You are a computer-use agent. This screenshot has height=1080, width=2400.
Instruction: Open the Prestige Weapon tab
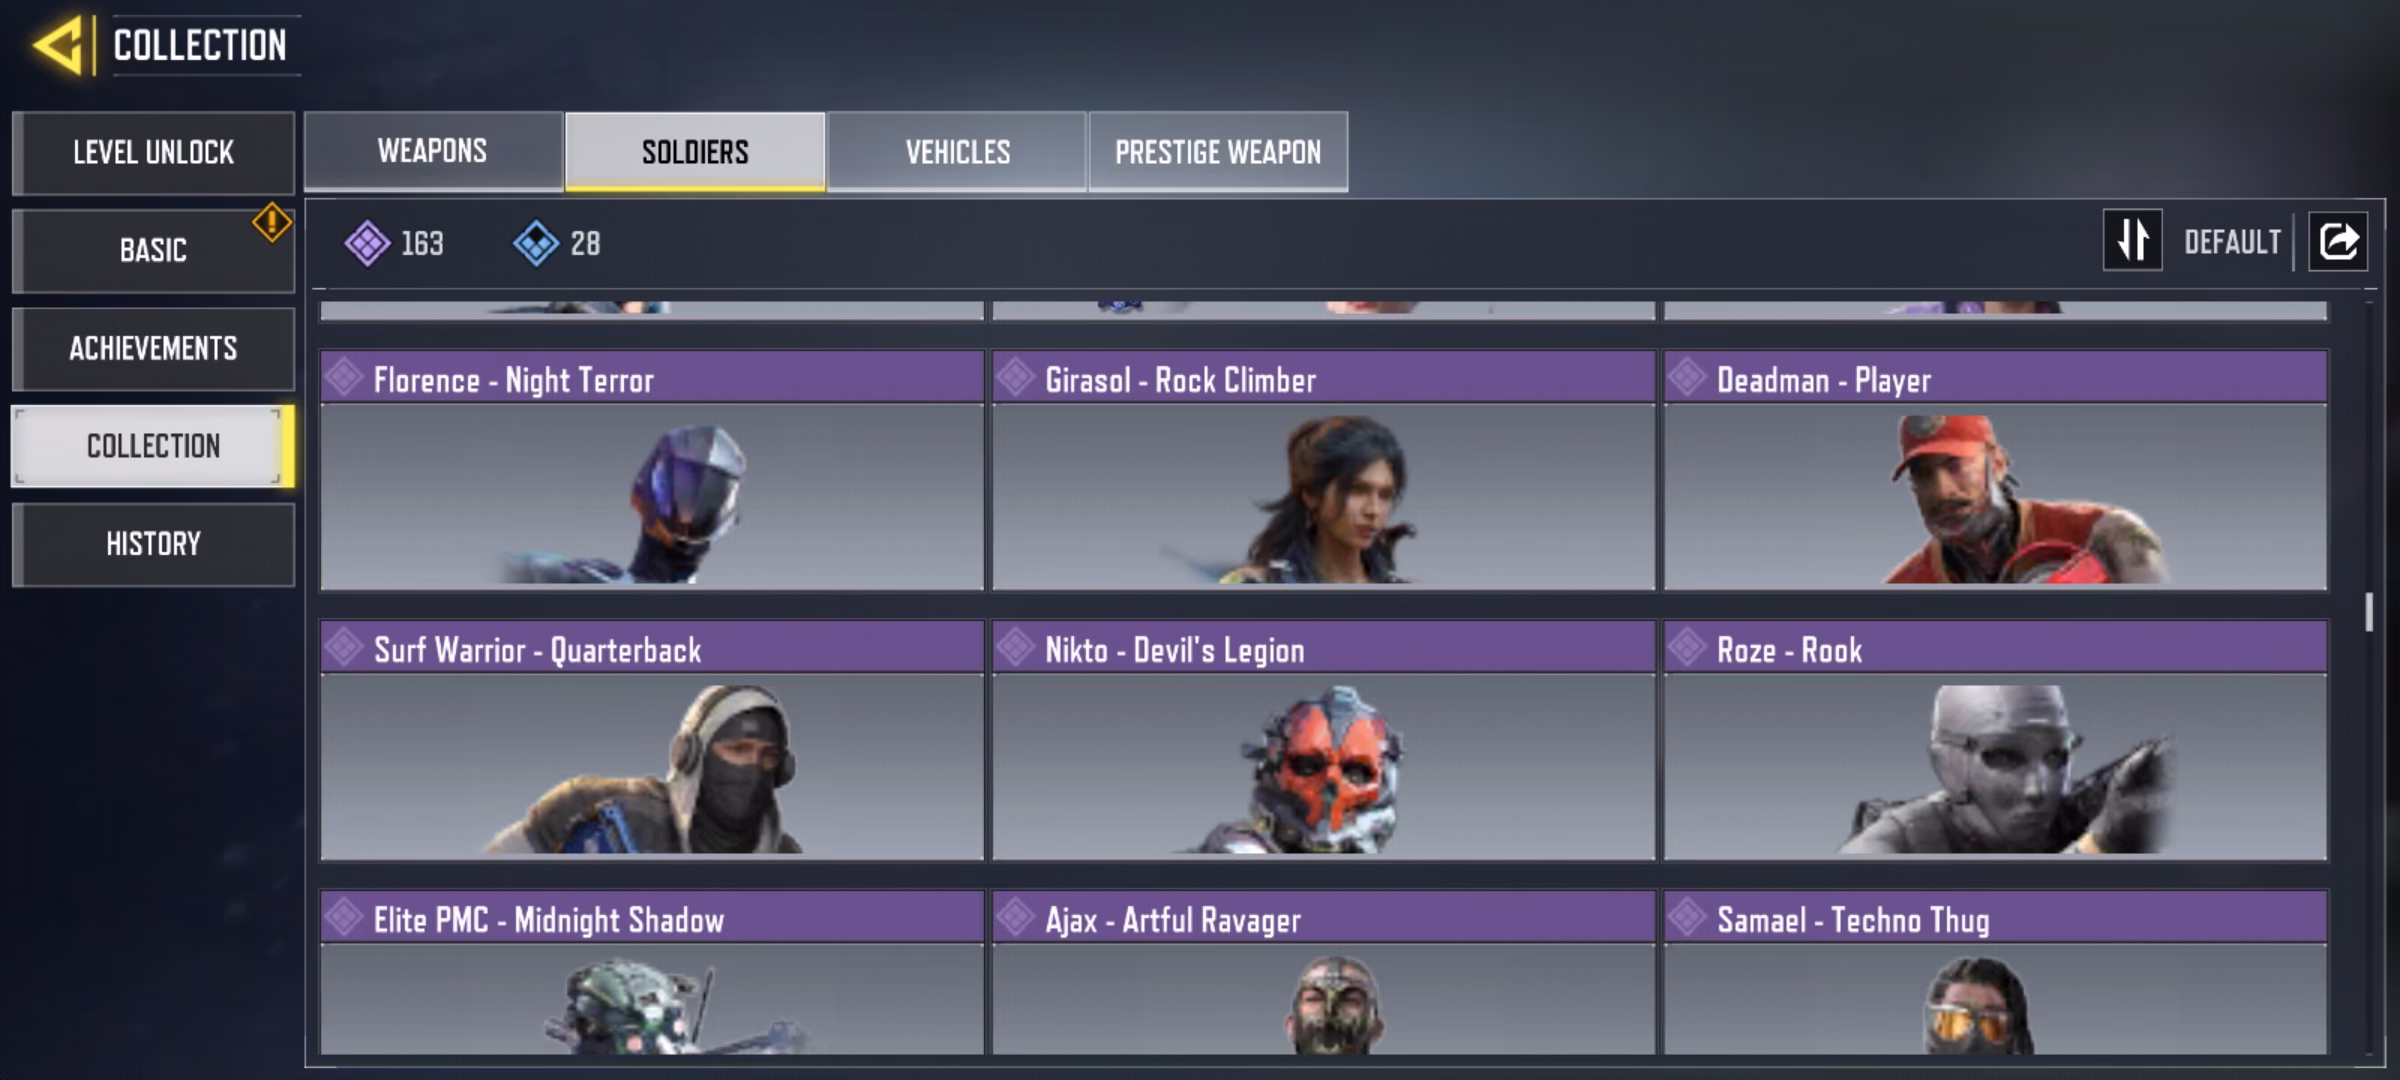[x=1218, y=151]
